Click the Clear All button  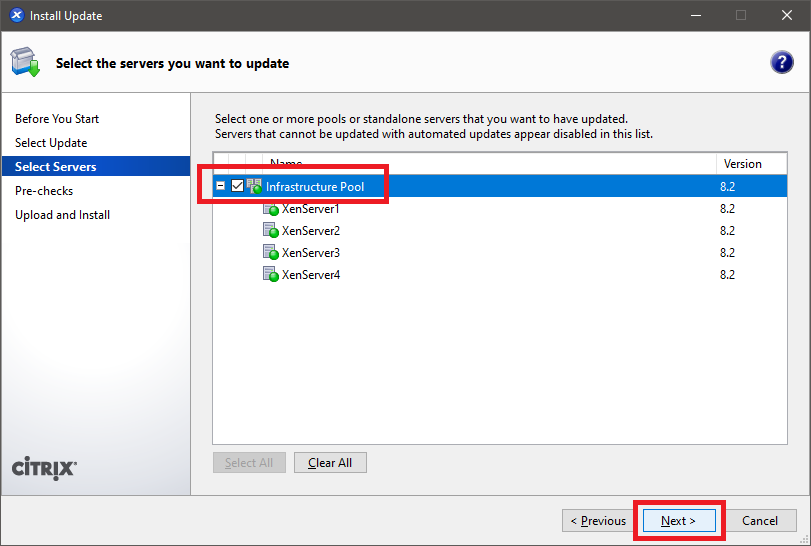click(x=330, y=463)
